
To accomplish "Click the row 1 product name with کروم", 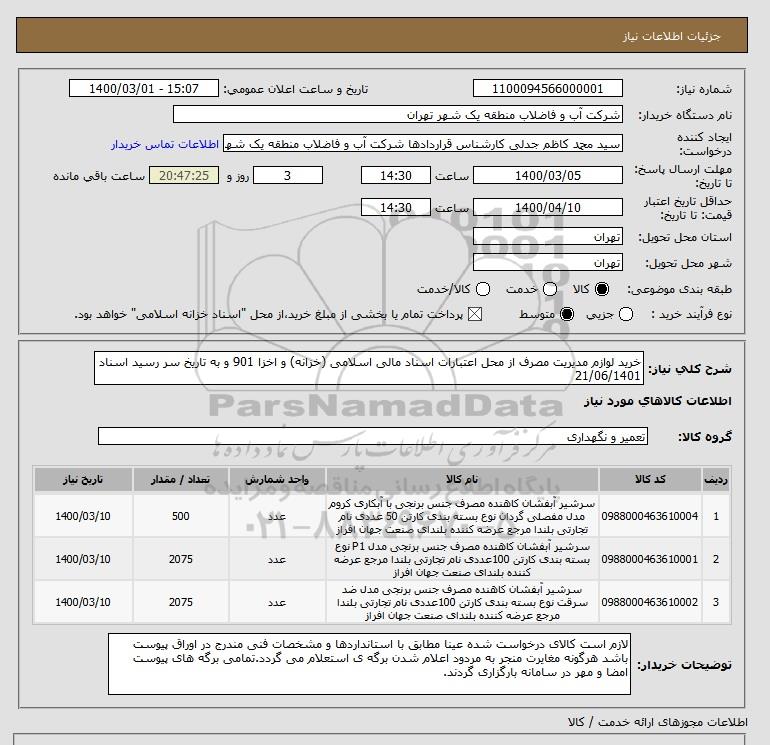I will point(462,517).
